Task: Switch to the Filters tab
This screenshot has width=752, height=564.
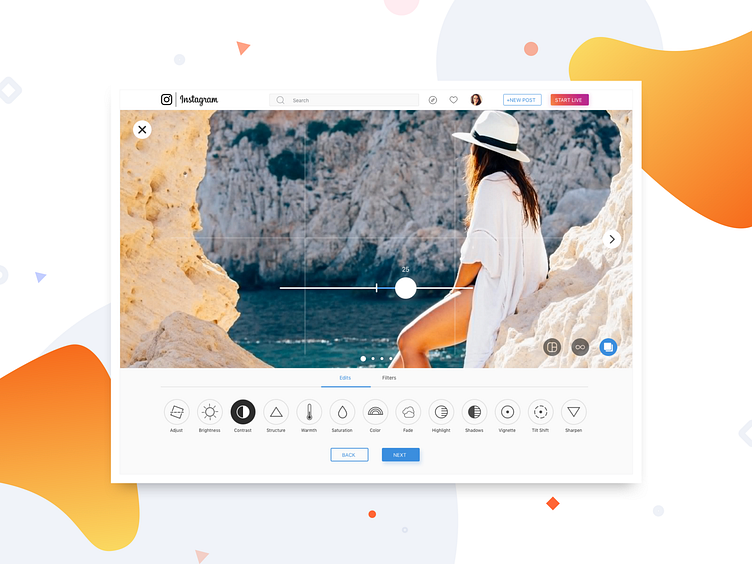Action: click(389, 378)
